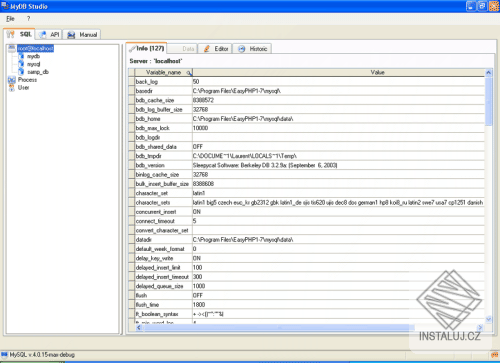Click the status bar right corner icon
The image size is (500, 363).
[x=495, y=355]
